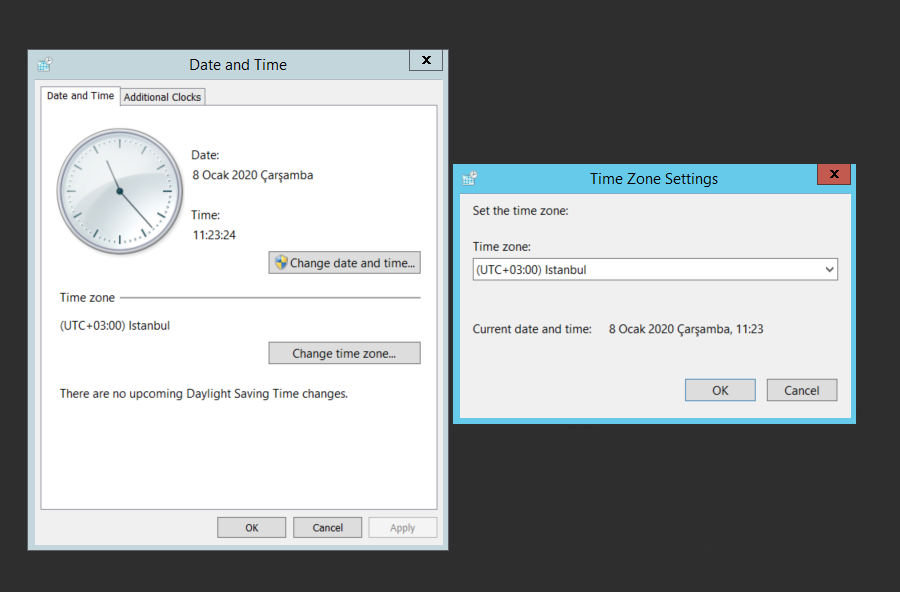Viewport: 900px width, 592px height.
Task: Click the no upcoming Daylight Saving Time message
Action: 204,393
